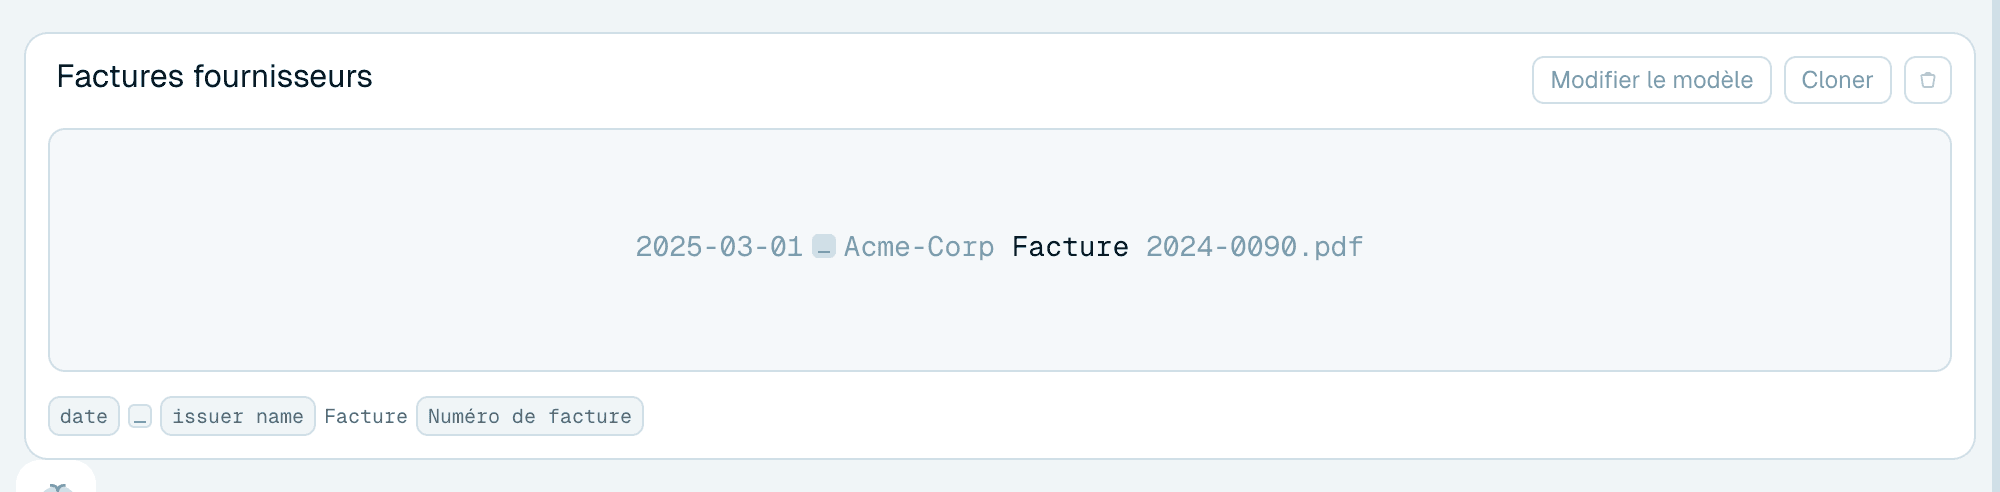Click the plain Facture text in the tag row

point(366,416)
